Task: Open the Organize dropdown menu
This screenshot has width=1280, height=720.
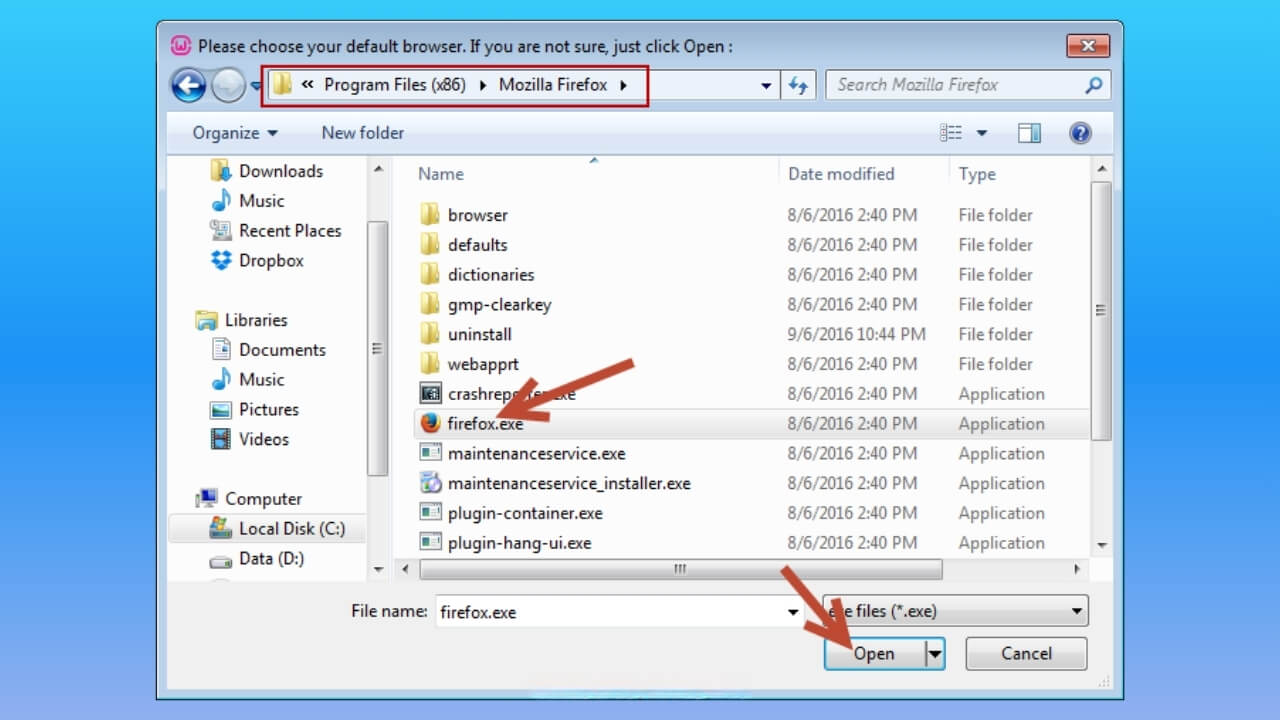Action: tap(235, 133)
